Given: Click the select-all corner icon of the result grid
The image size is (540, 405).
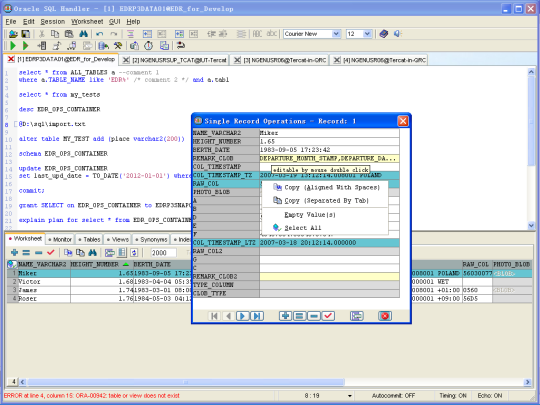Looking at the screenshot, I should pos(12,264).
